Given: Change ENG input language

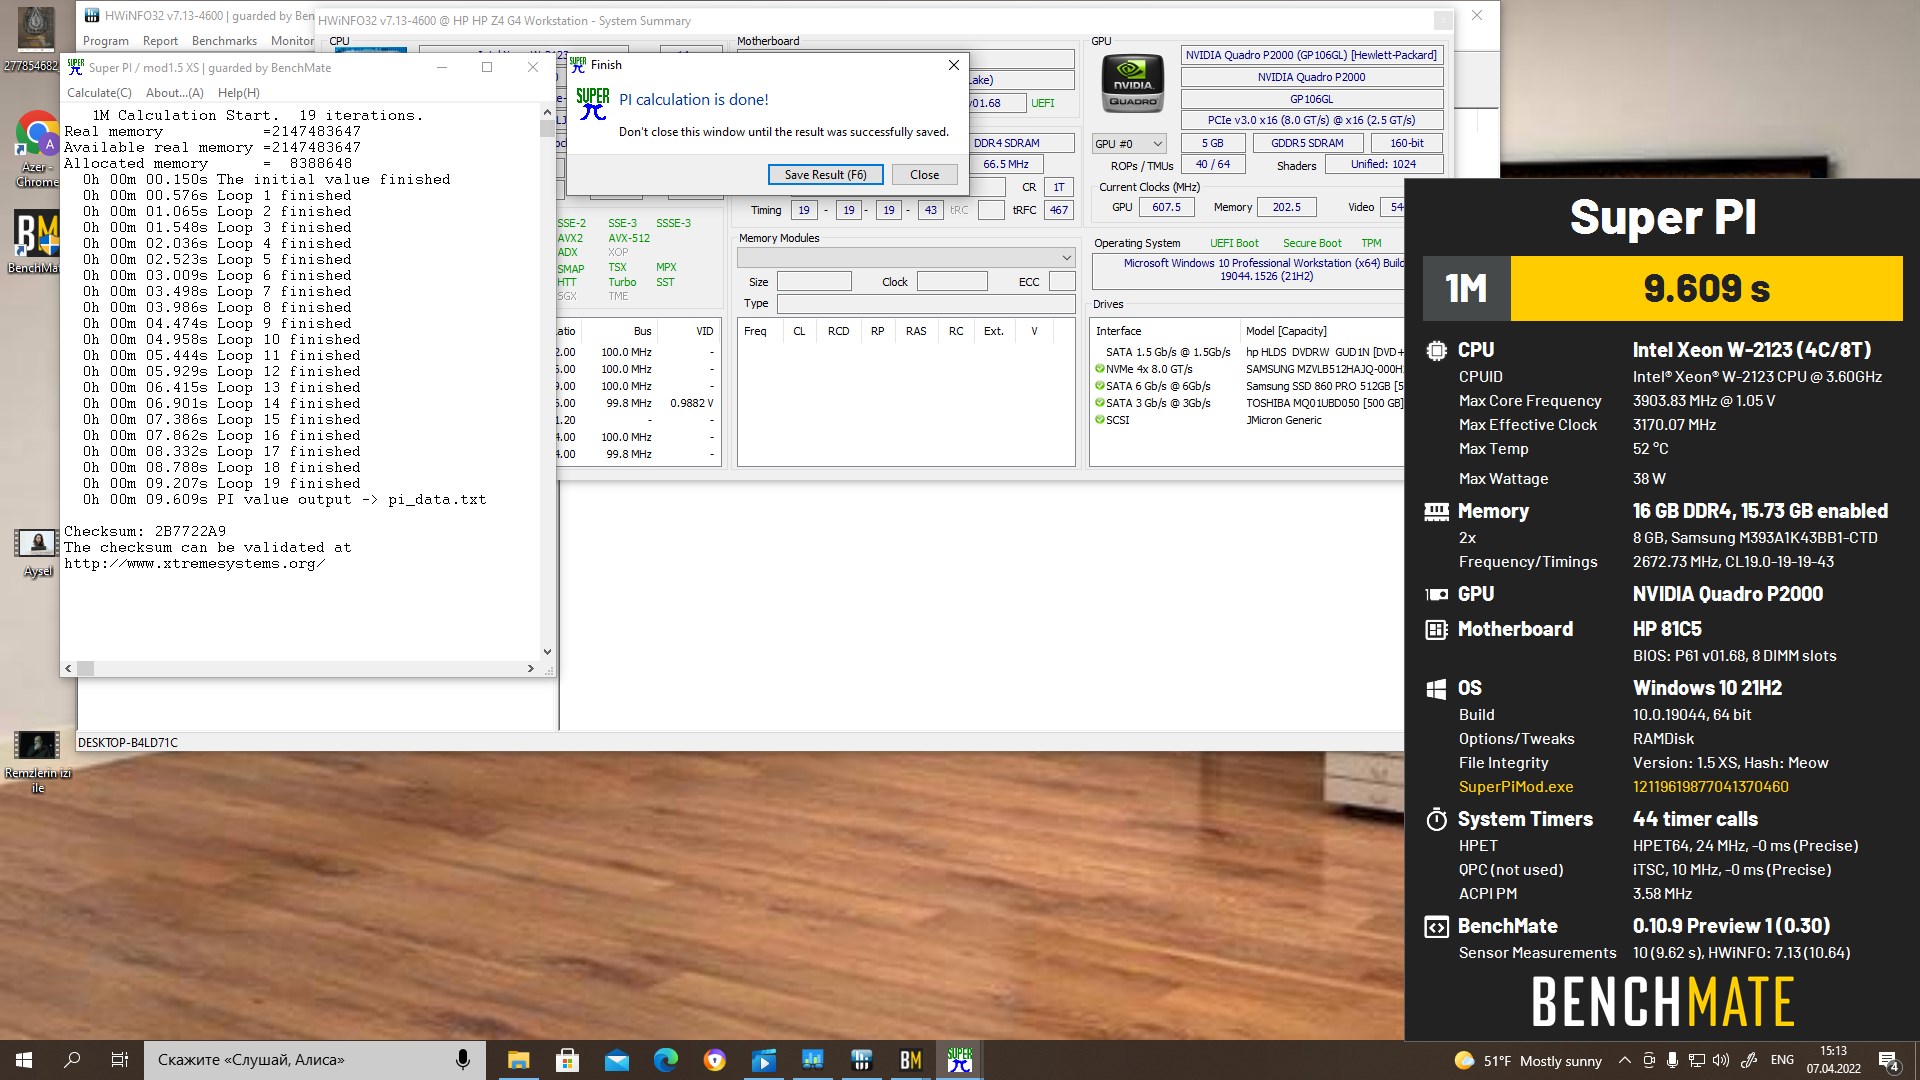Looking at the screenshot, I should [1782, 1061].
